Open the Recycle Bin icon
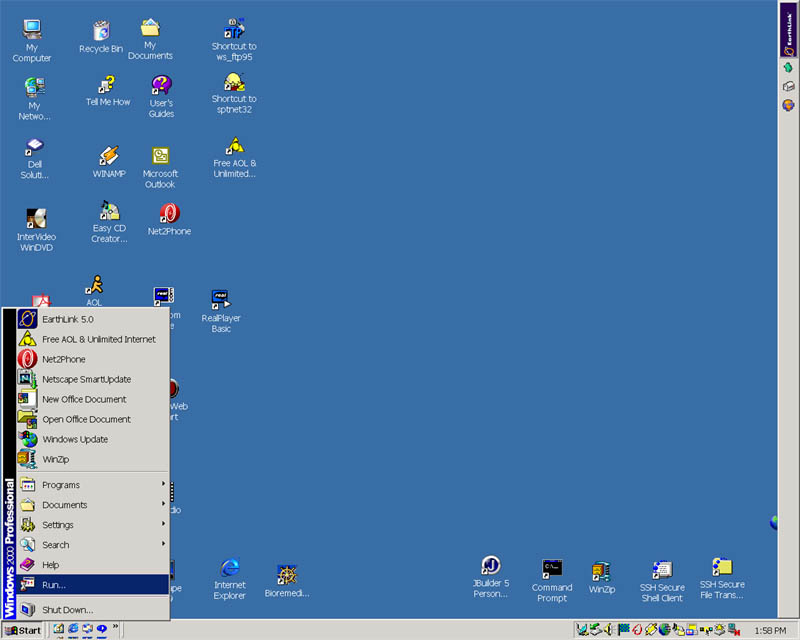 click(x=101, y=37)
